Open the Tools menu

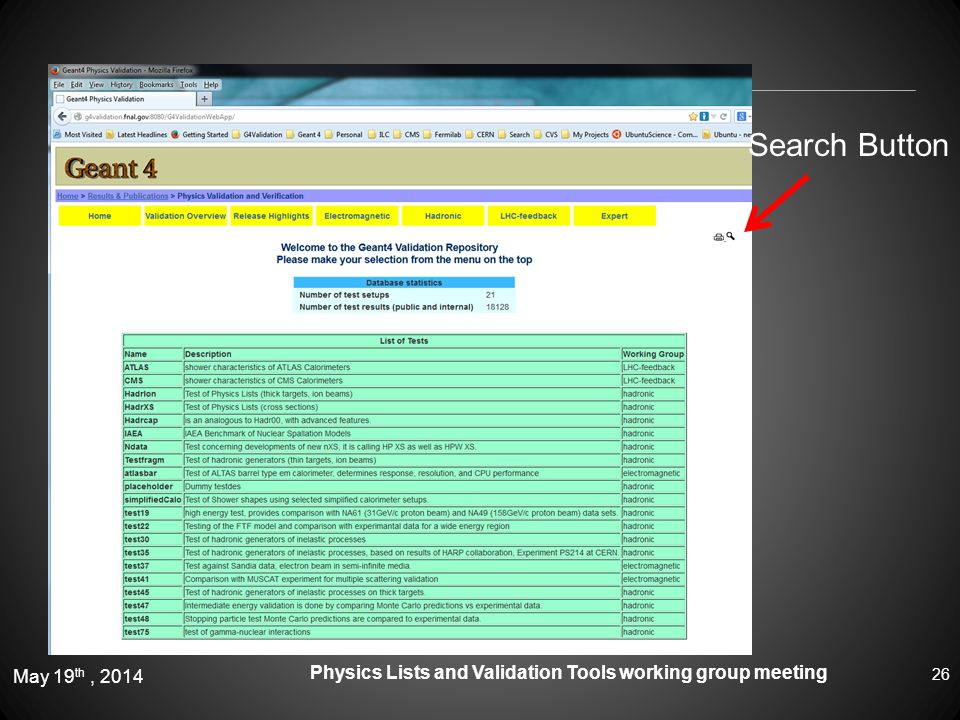(189, 84)
